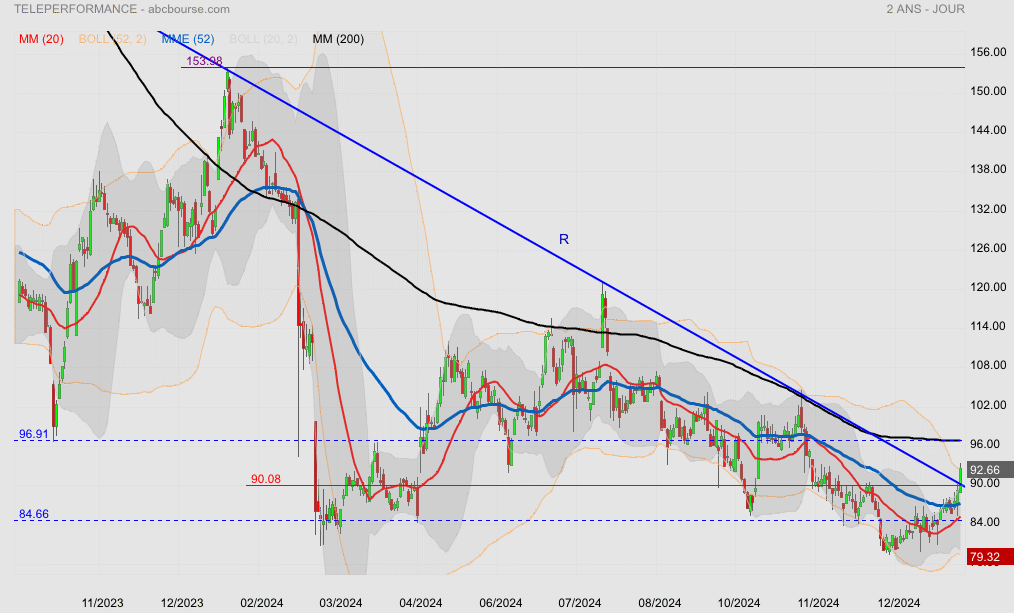
Task: Click the 84.66 dashed level label
Action: pos(34,514)
